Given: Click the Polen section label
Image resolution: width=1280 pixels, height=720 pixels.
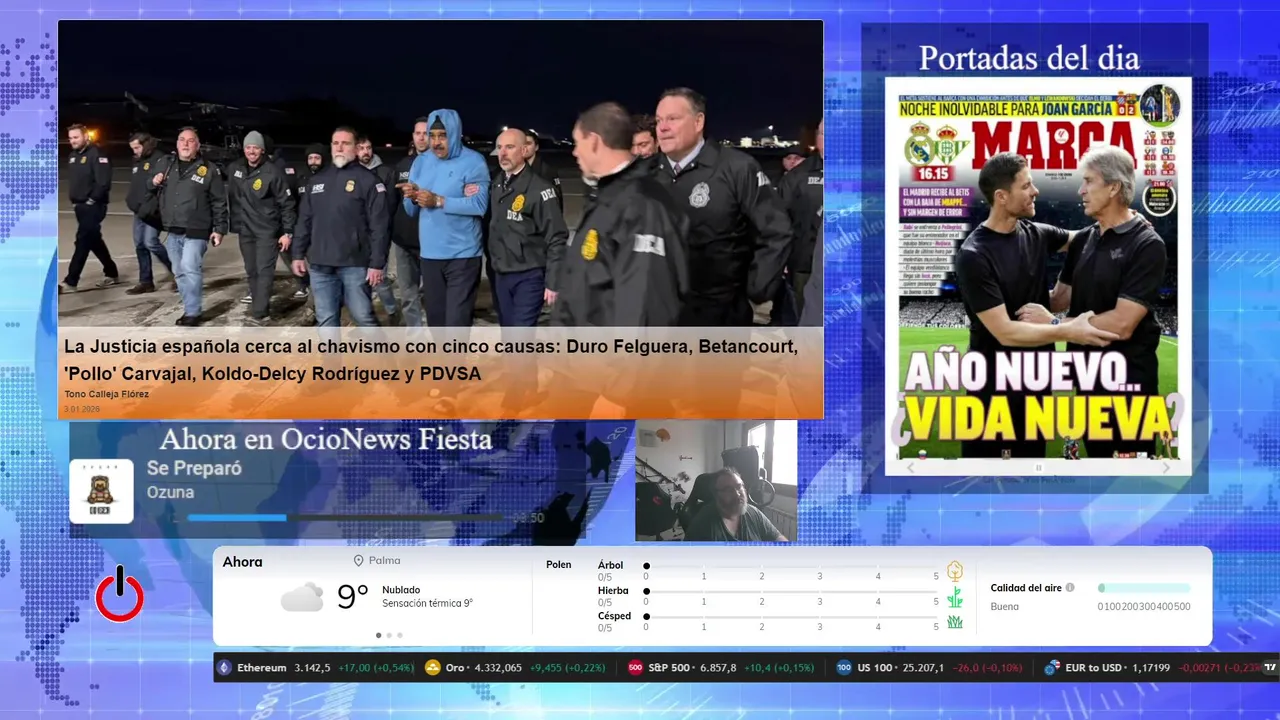Looking at the screenshot, I should click(x=559, y=565).
